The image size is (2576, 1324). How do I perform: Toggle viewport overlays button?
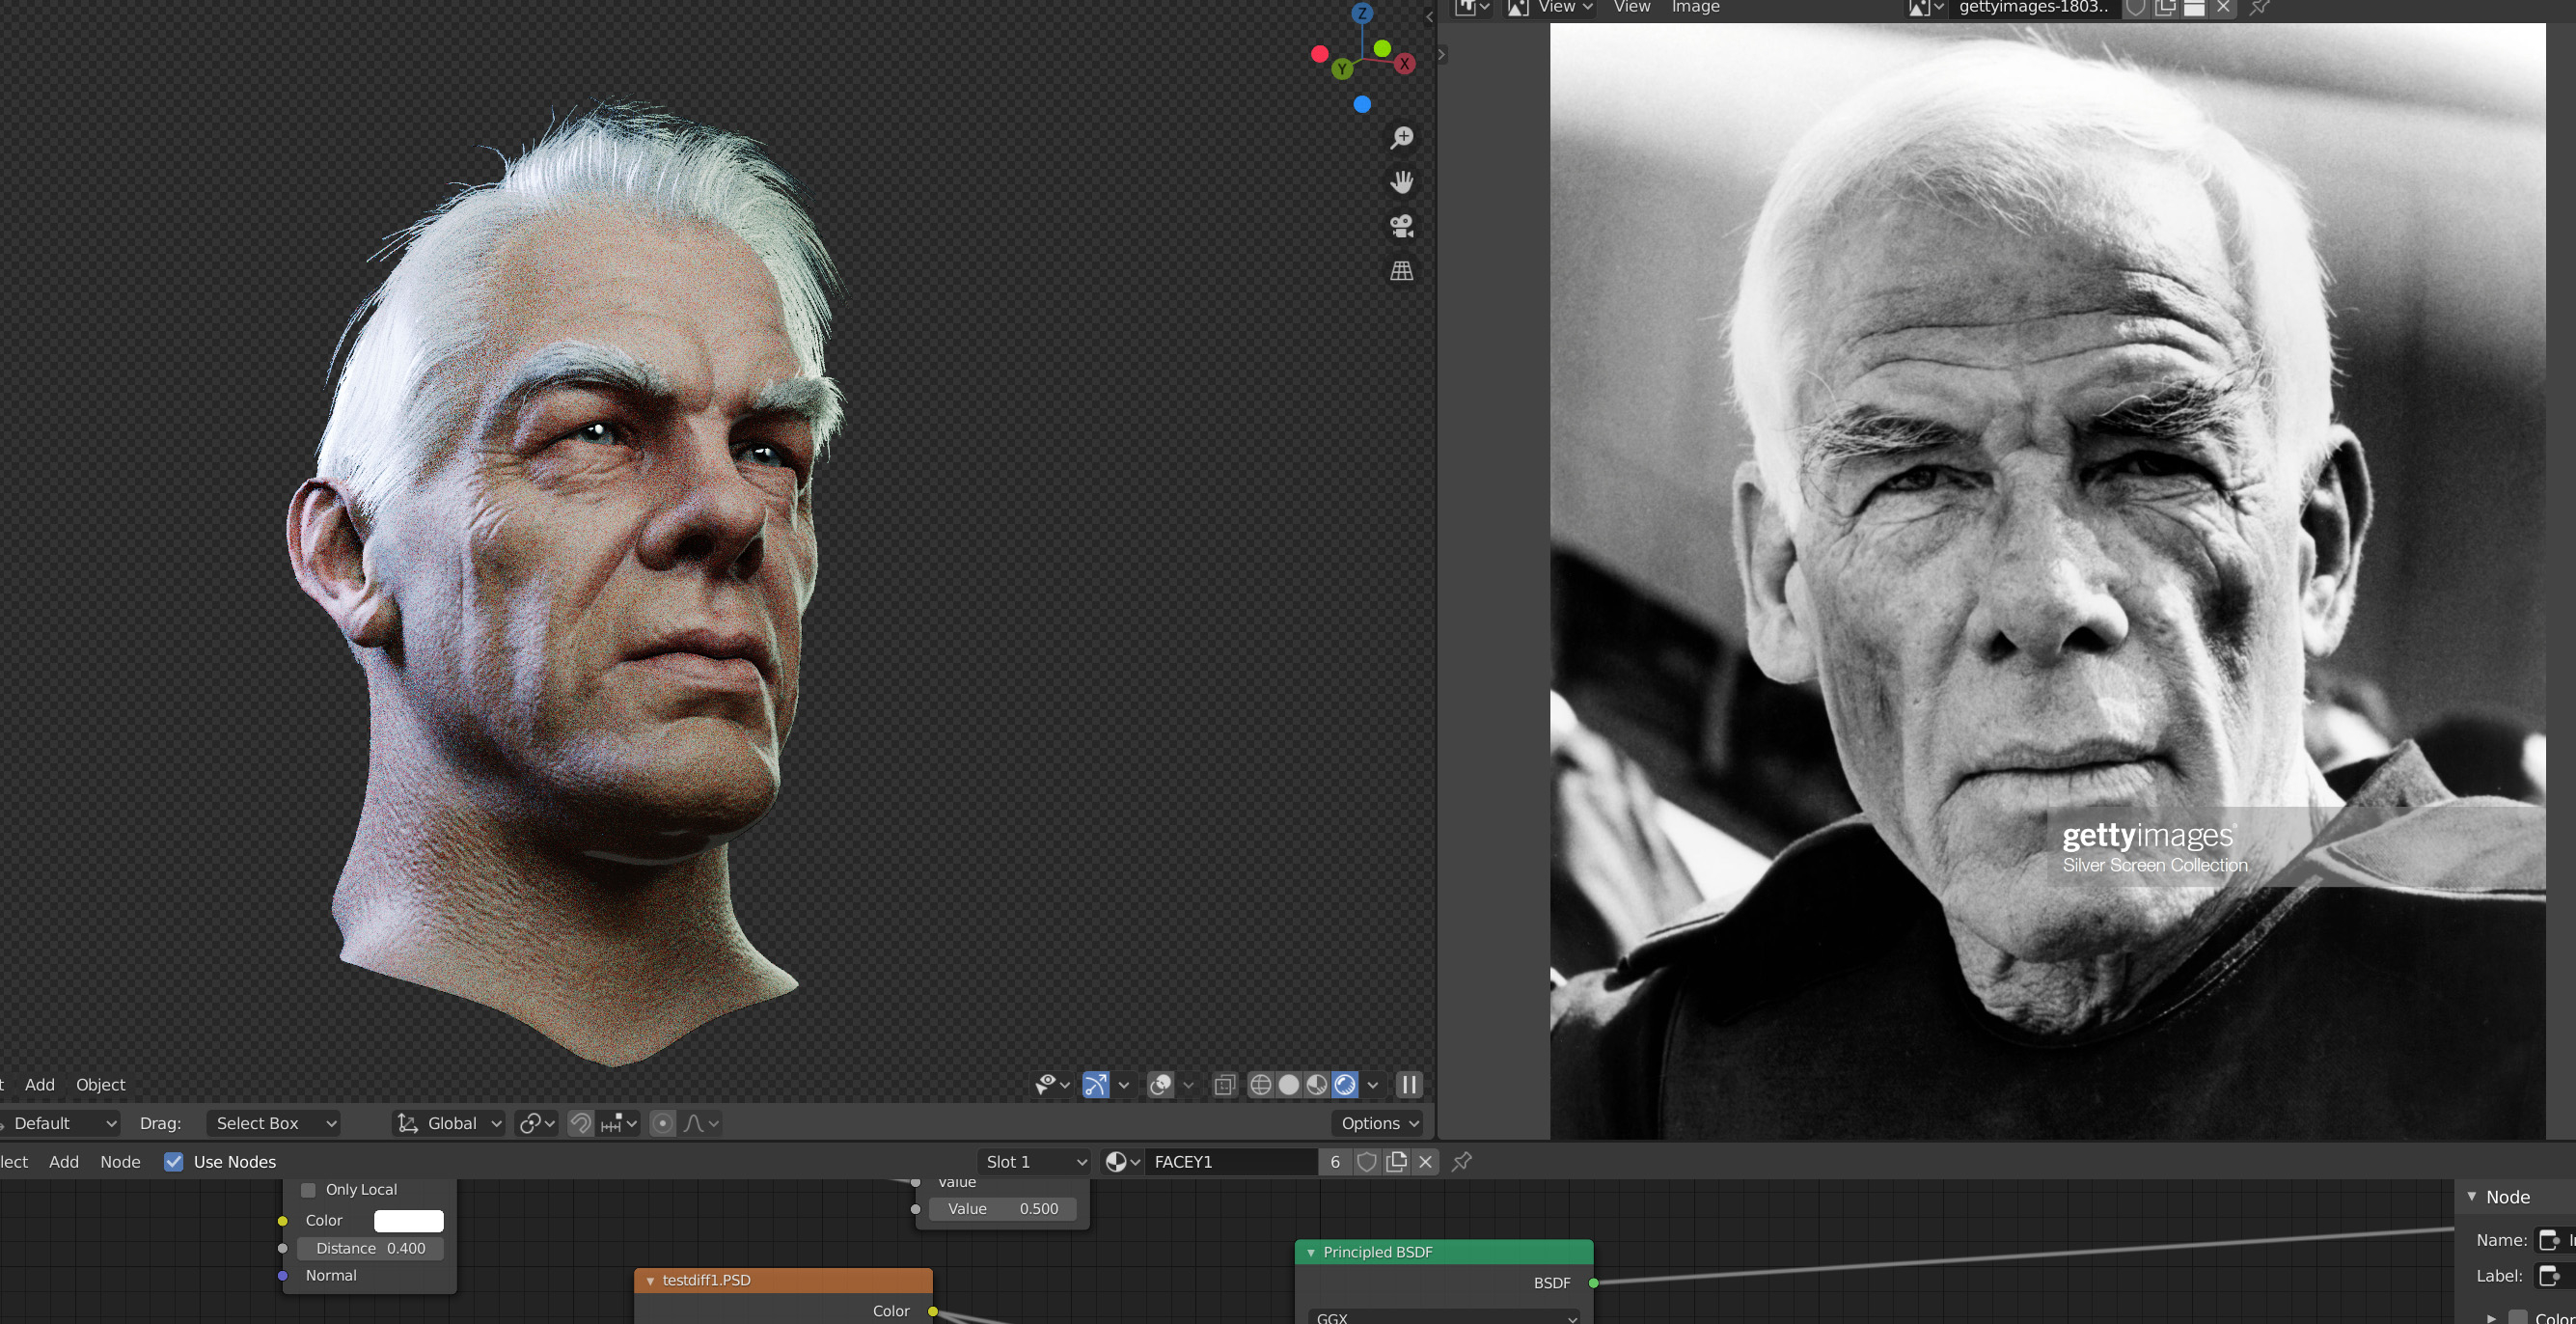[x=1160, y=1085]
